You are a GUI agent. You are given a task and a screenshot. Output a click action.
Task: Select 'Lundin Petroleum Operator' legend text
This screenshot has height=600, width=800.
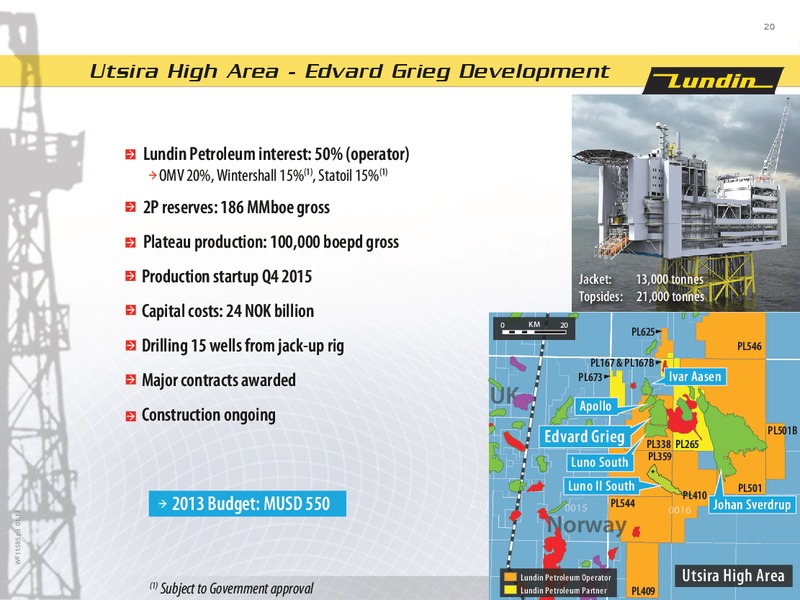[565, 578]
